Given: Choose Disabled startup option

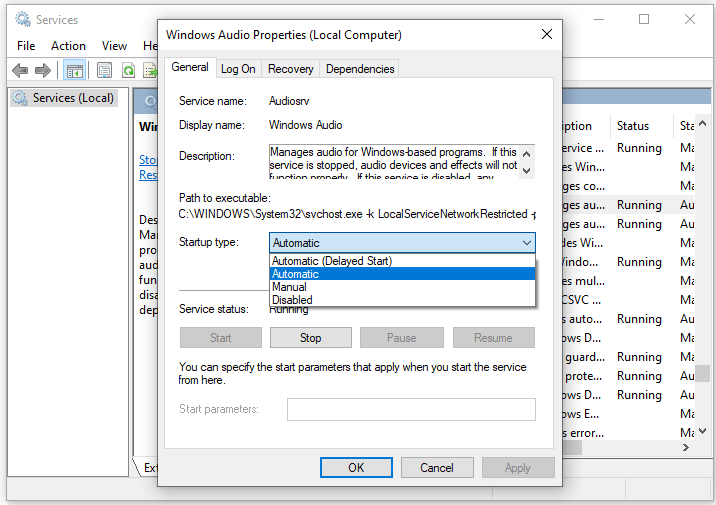Looking at the screenshot, I should pos(402,300).
